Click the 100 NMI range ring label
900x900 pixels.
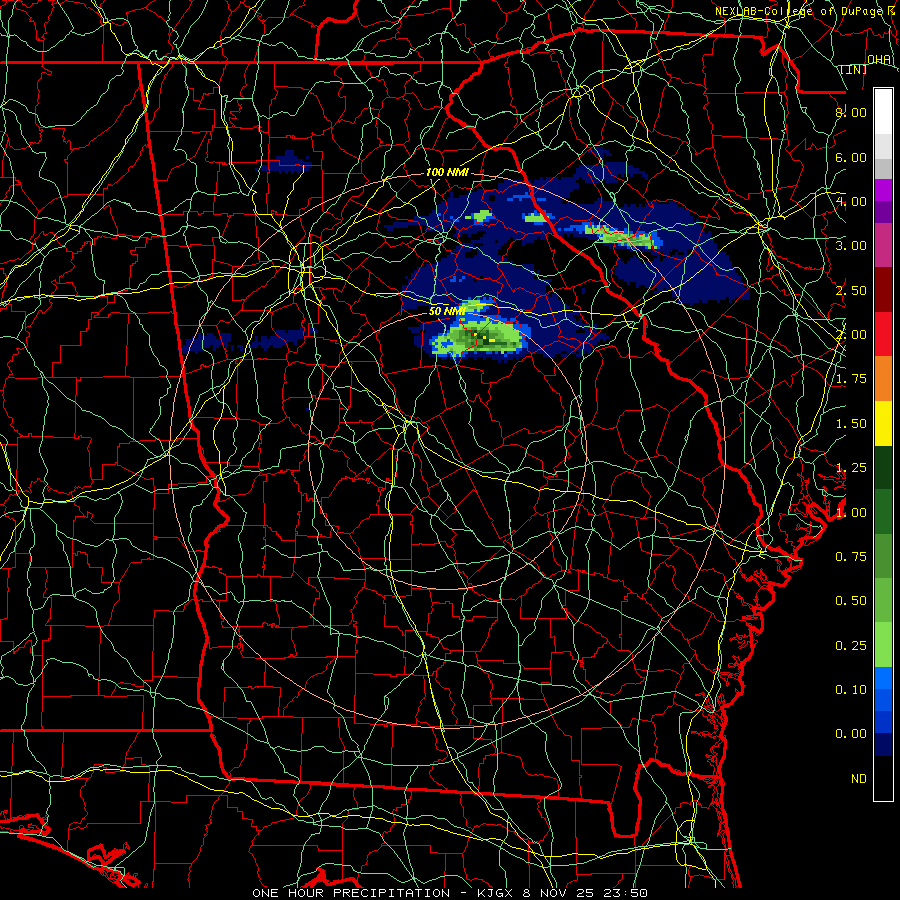pos(447,172)
